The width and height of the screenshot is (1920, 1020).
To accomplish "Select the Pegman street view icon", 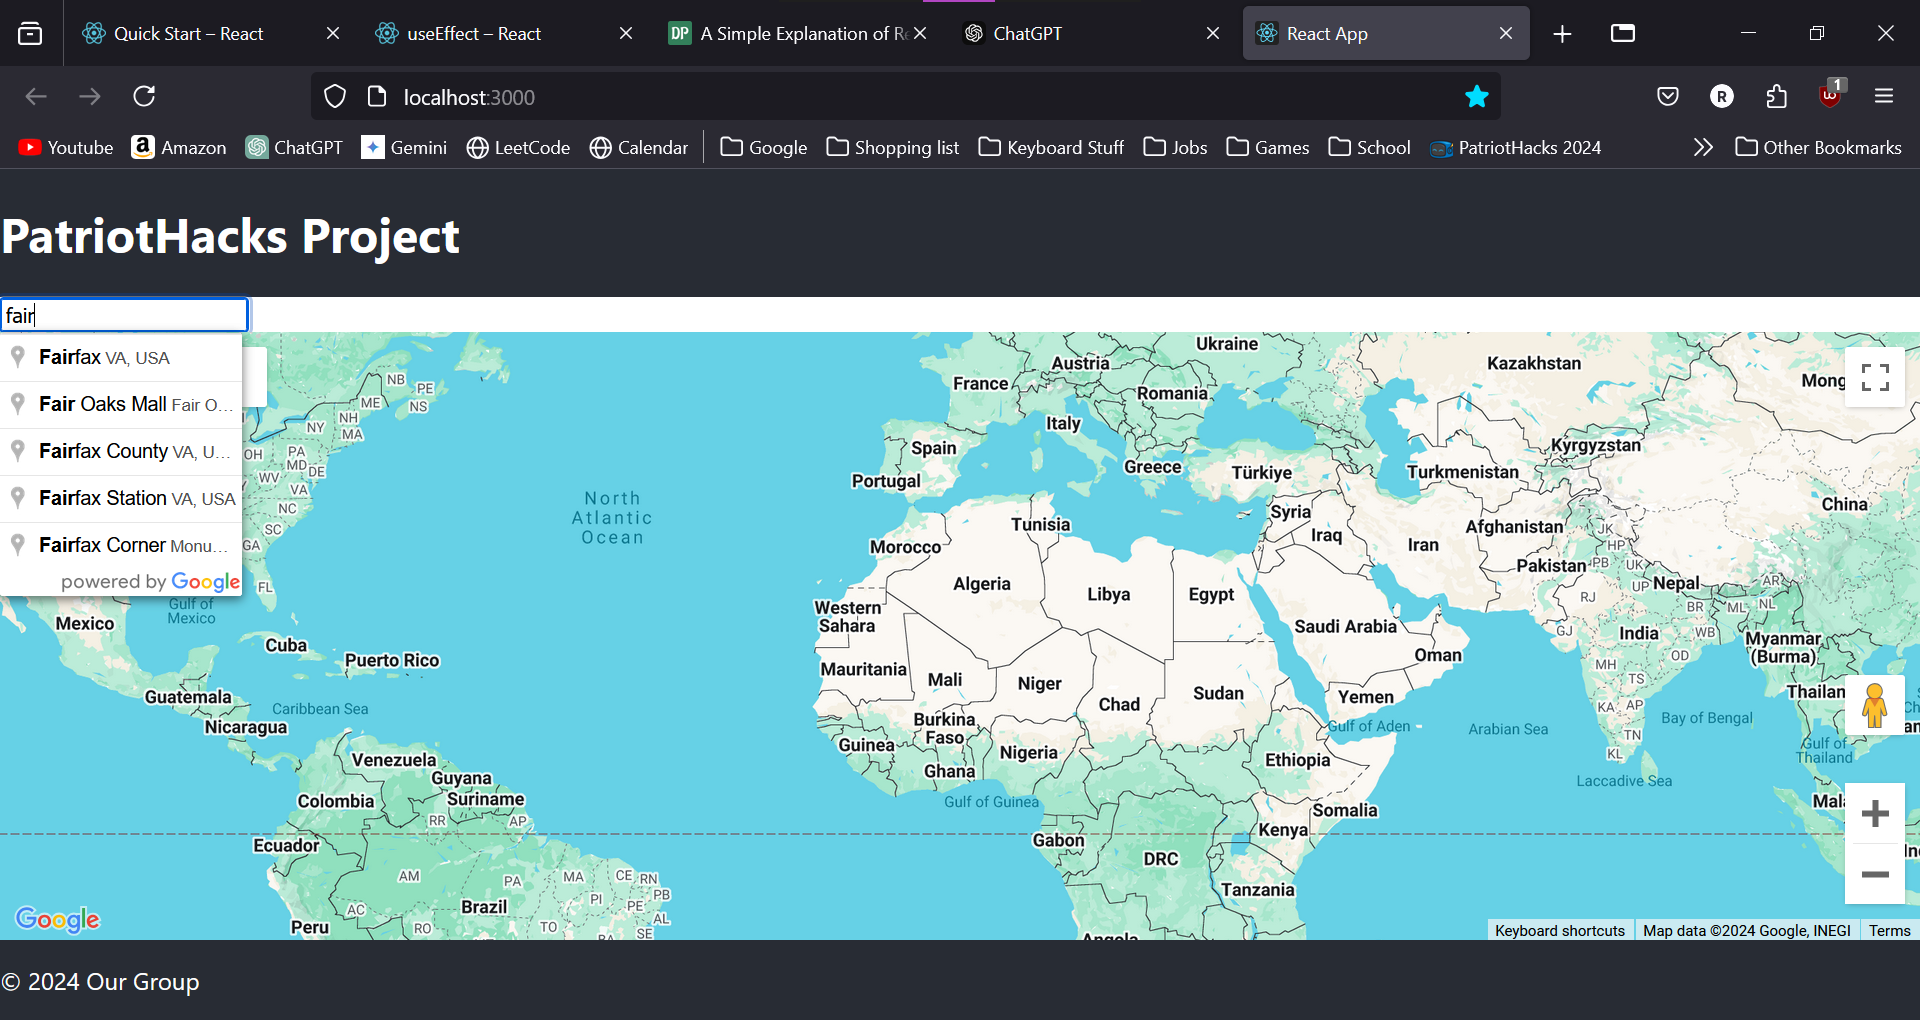I will click(1875, 705).
